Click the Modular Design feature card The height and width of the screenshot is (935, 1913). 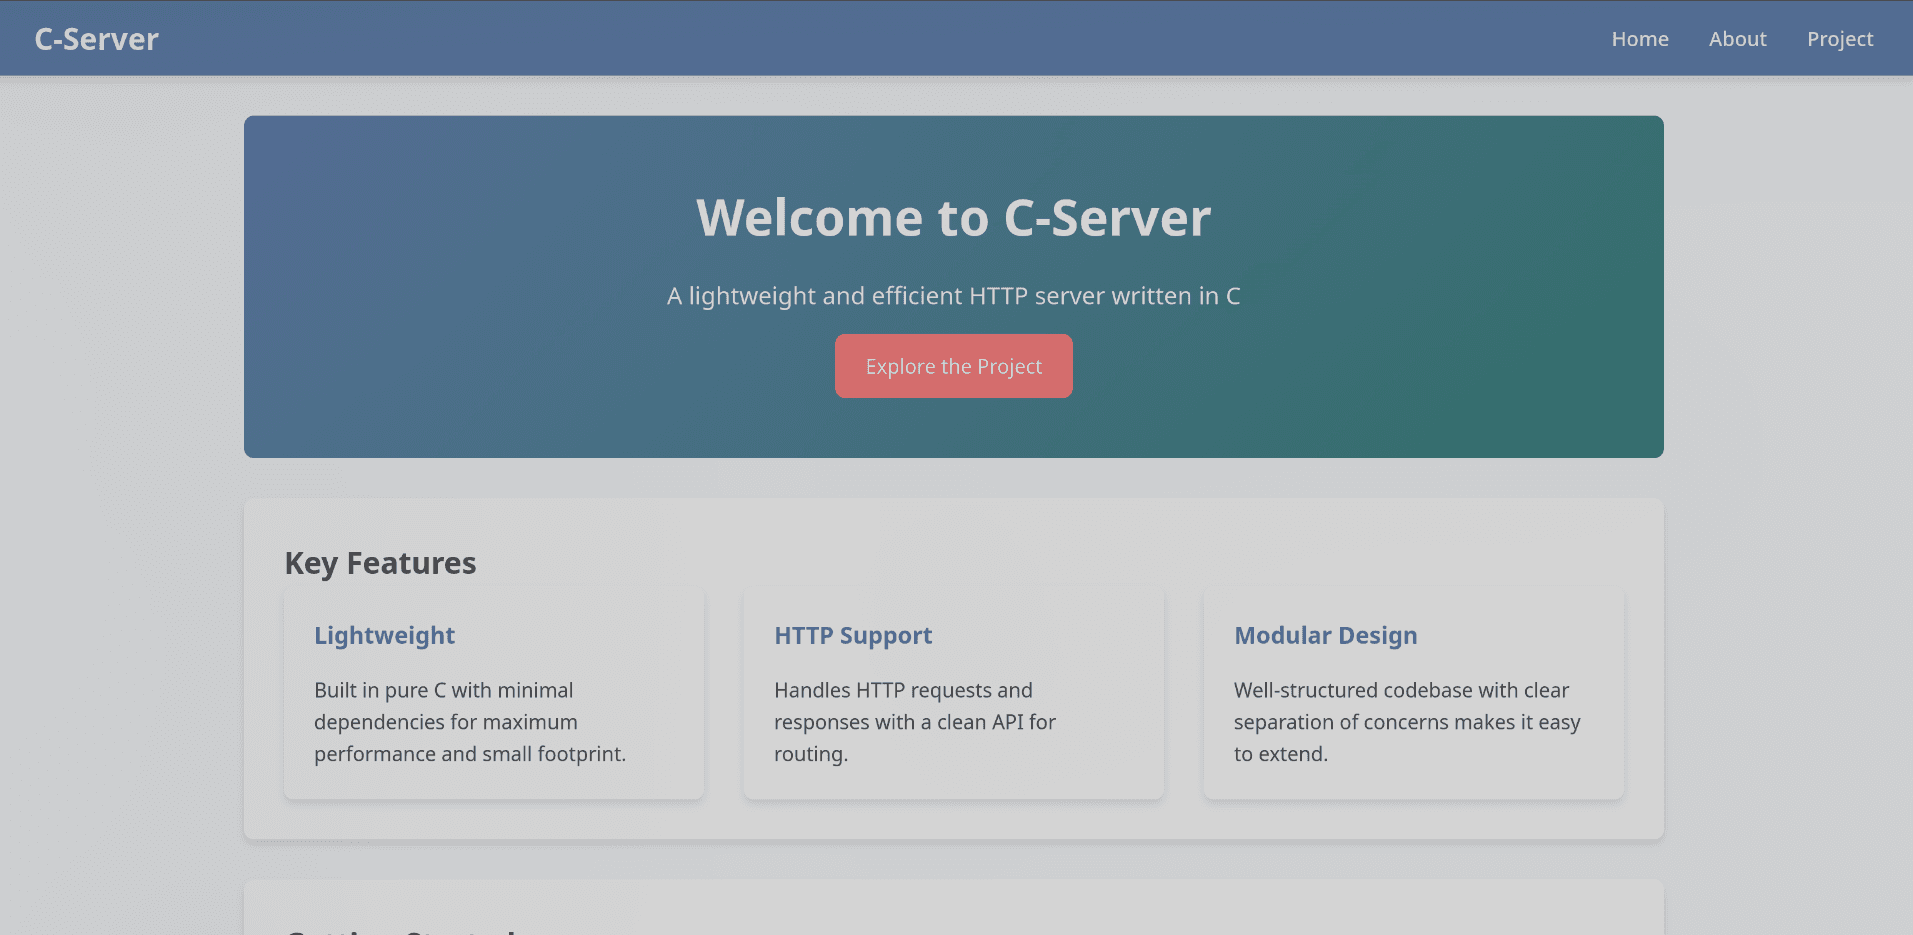[x=1413, y=693]
